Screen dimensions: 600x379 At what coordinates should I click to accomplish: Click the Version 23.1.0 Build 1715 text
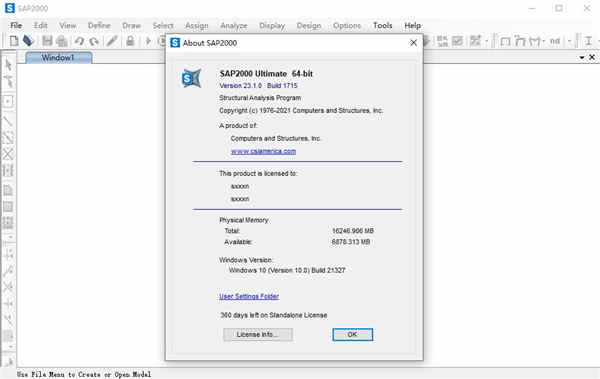[258, 85]
